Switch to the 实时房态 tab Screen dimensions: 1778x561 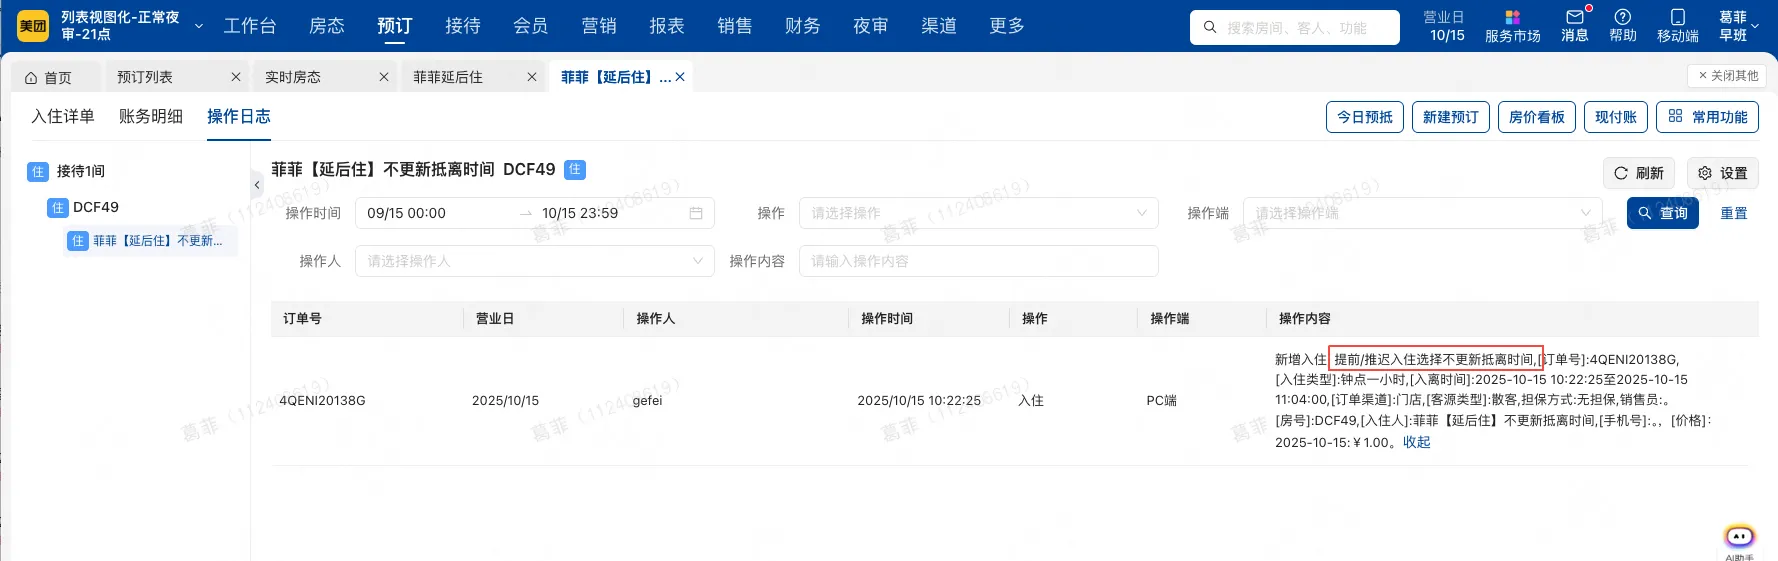click(293, 77)
